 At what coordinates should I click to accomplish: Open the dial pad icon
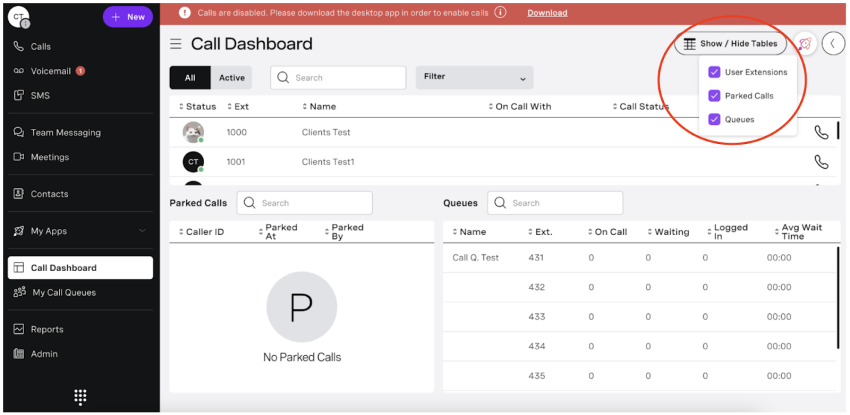click(x=80, y=397)
